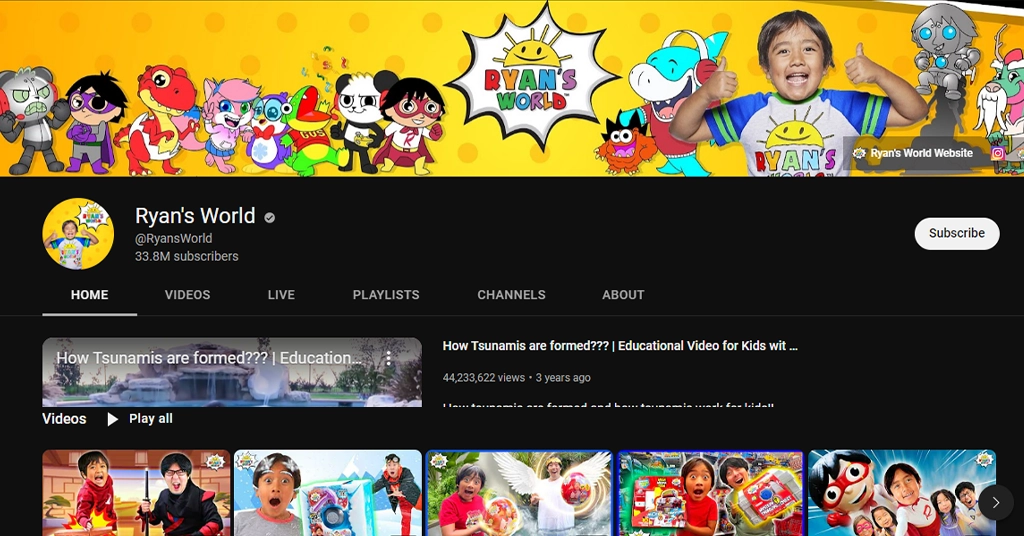Screen dimensions: 1024x536
Task: View the ABOUT tab
Action: click(623, 295)
